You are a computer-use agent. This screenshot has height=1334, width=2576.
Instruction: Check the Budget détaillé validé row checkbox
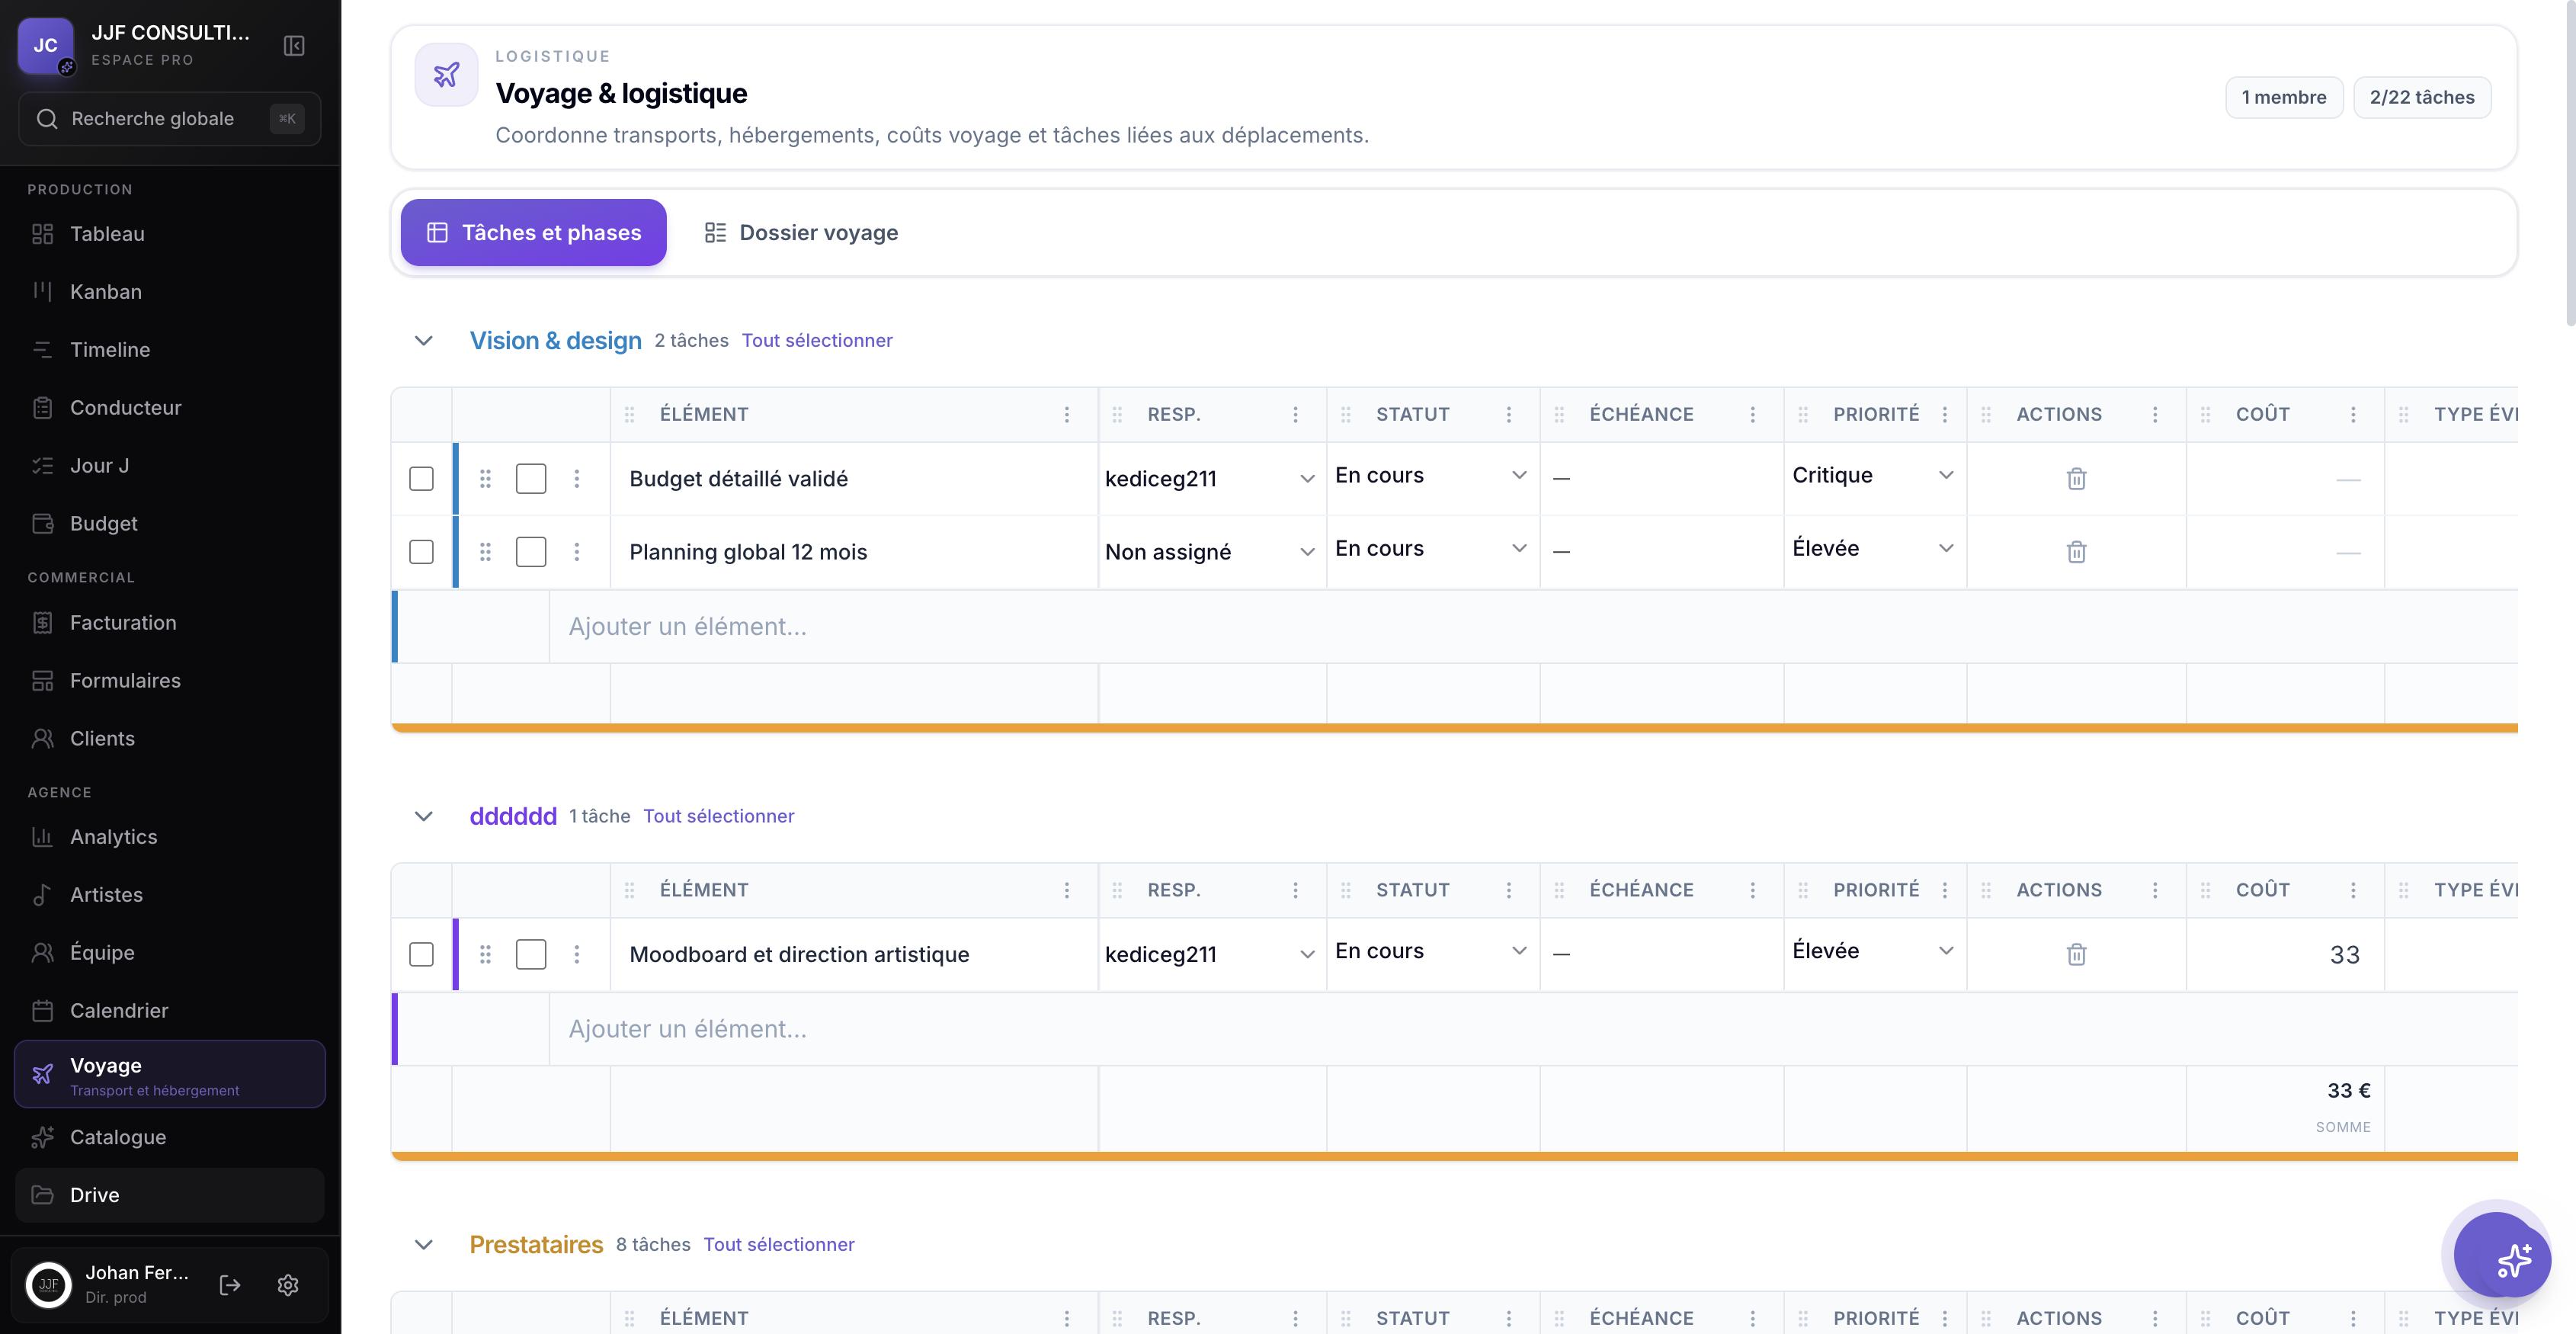pos(421,479)
